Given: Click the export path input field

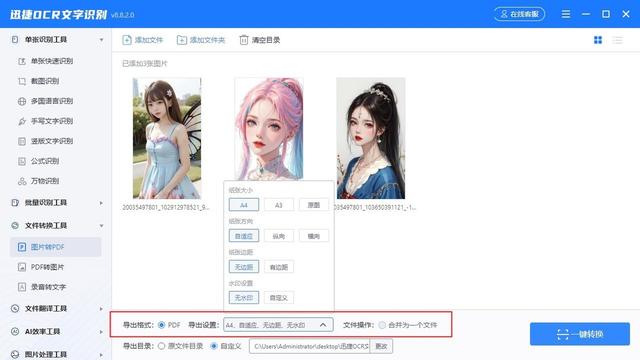Looking at the screenshot, I should tap(310, 346).
